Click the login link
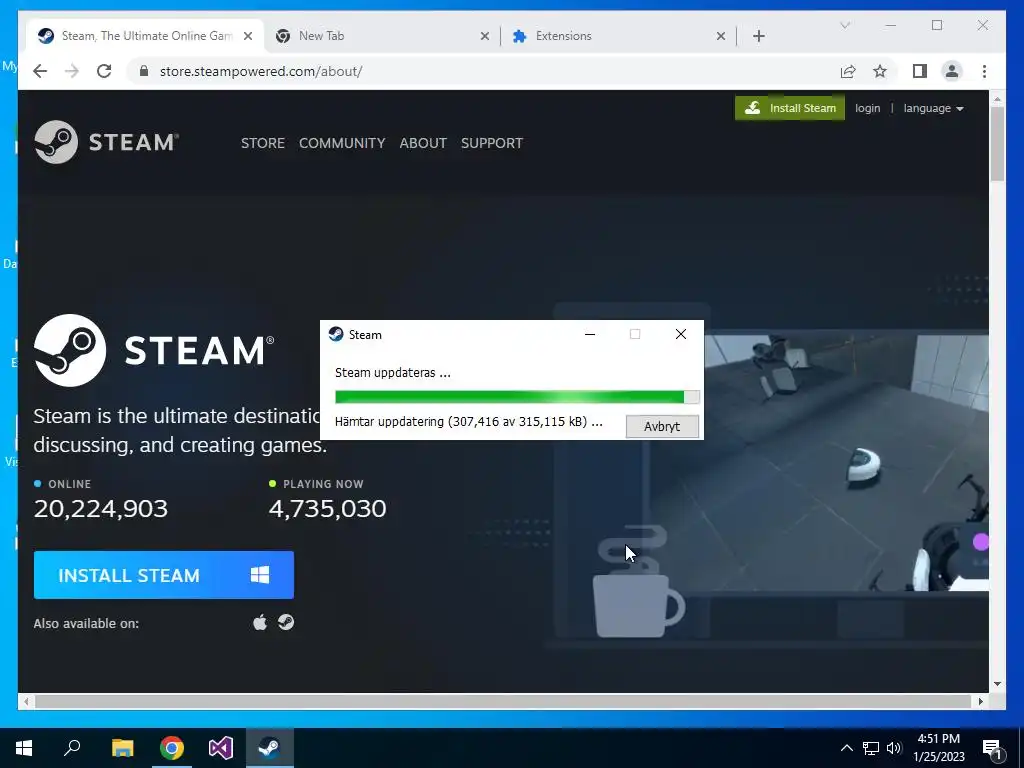 click(x=867, y=108)
